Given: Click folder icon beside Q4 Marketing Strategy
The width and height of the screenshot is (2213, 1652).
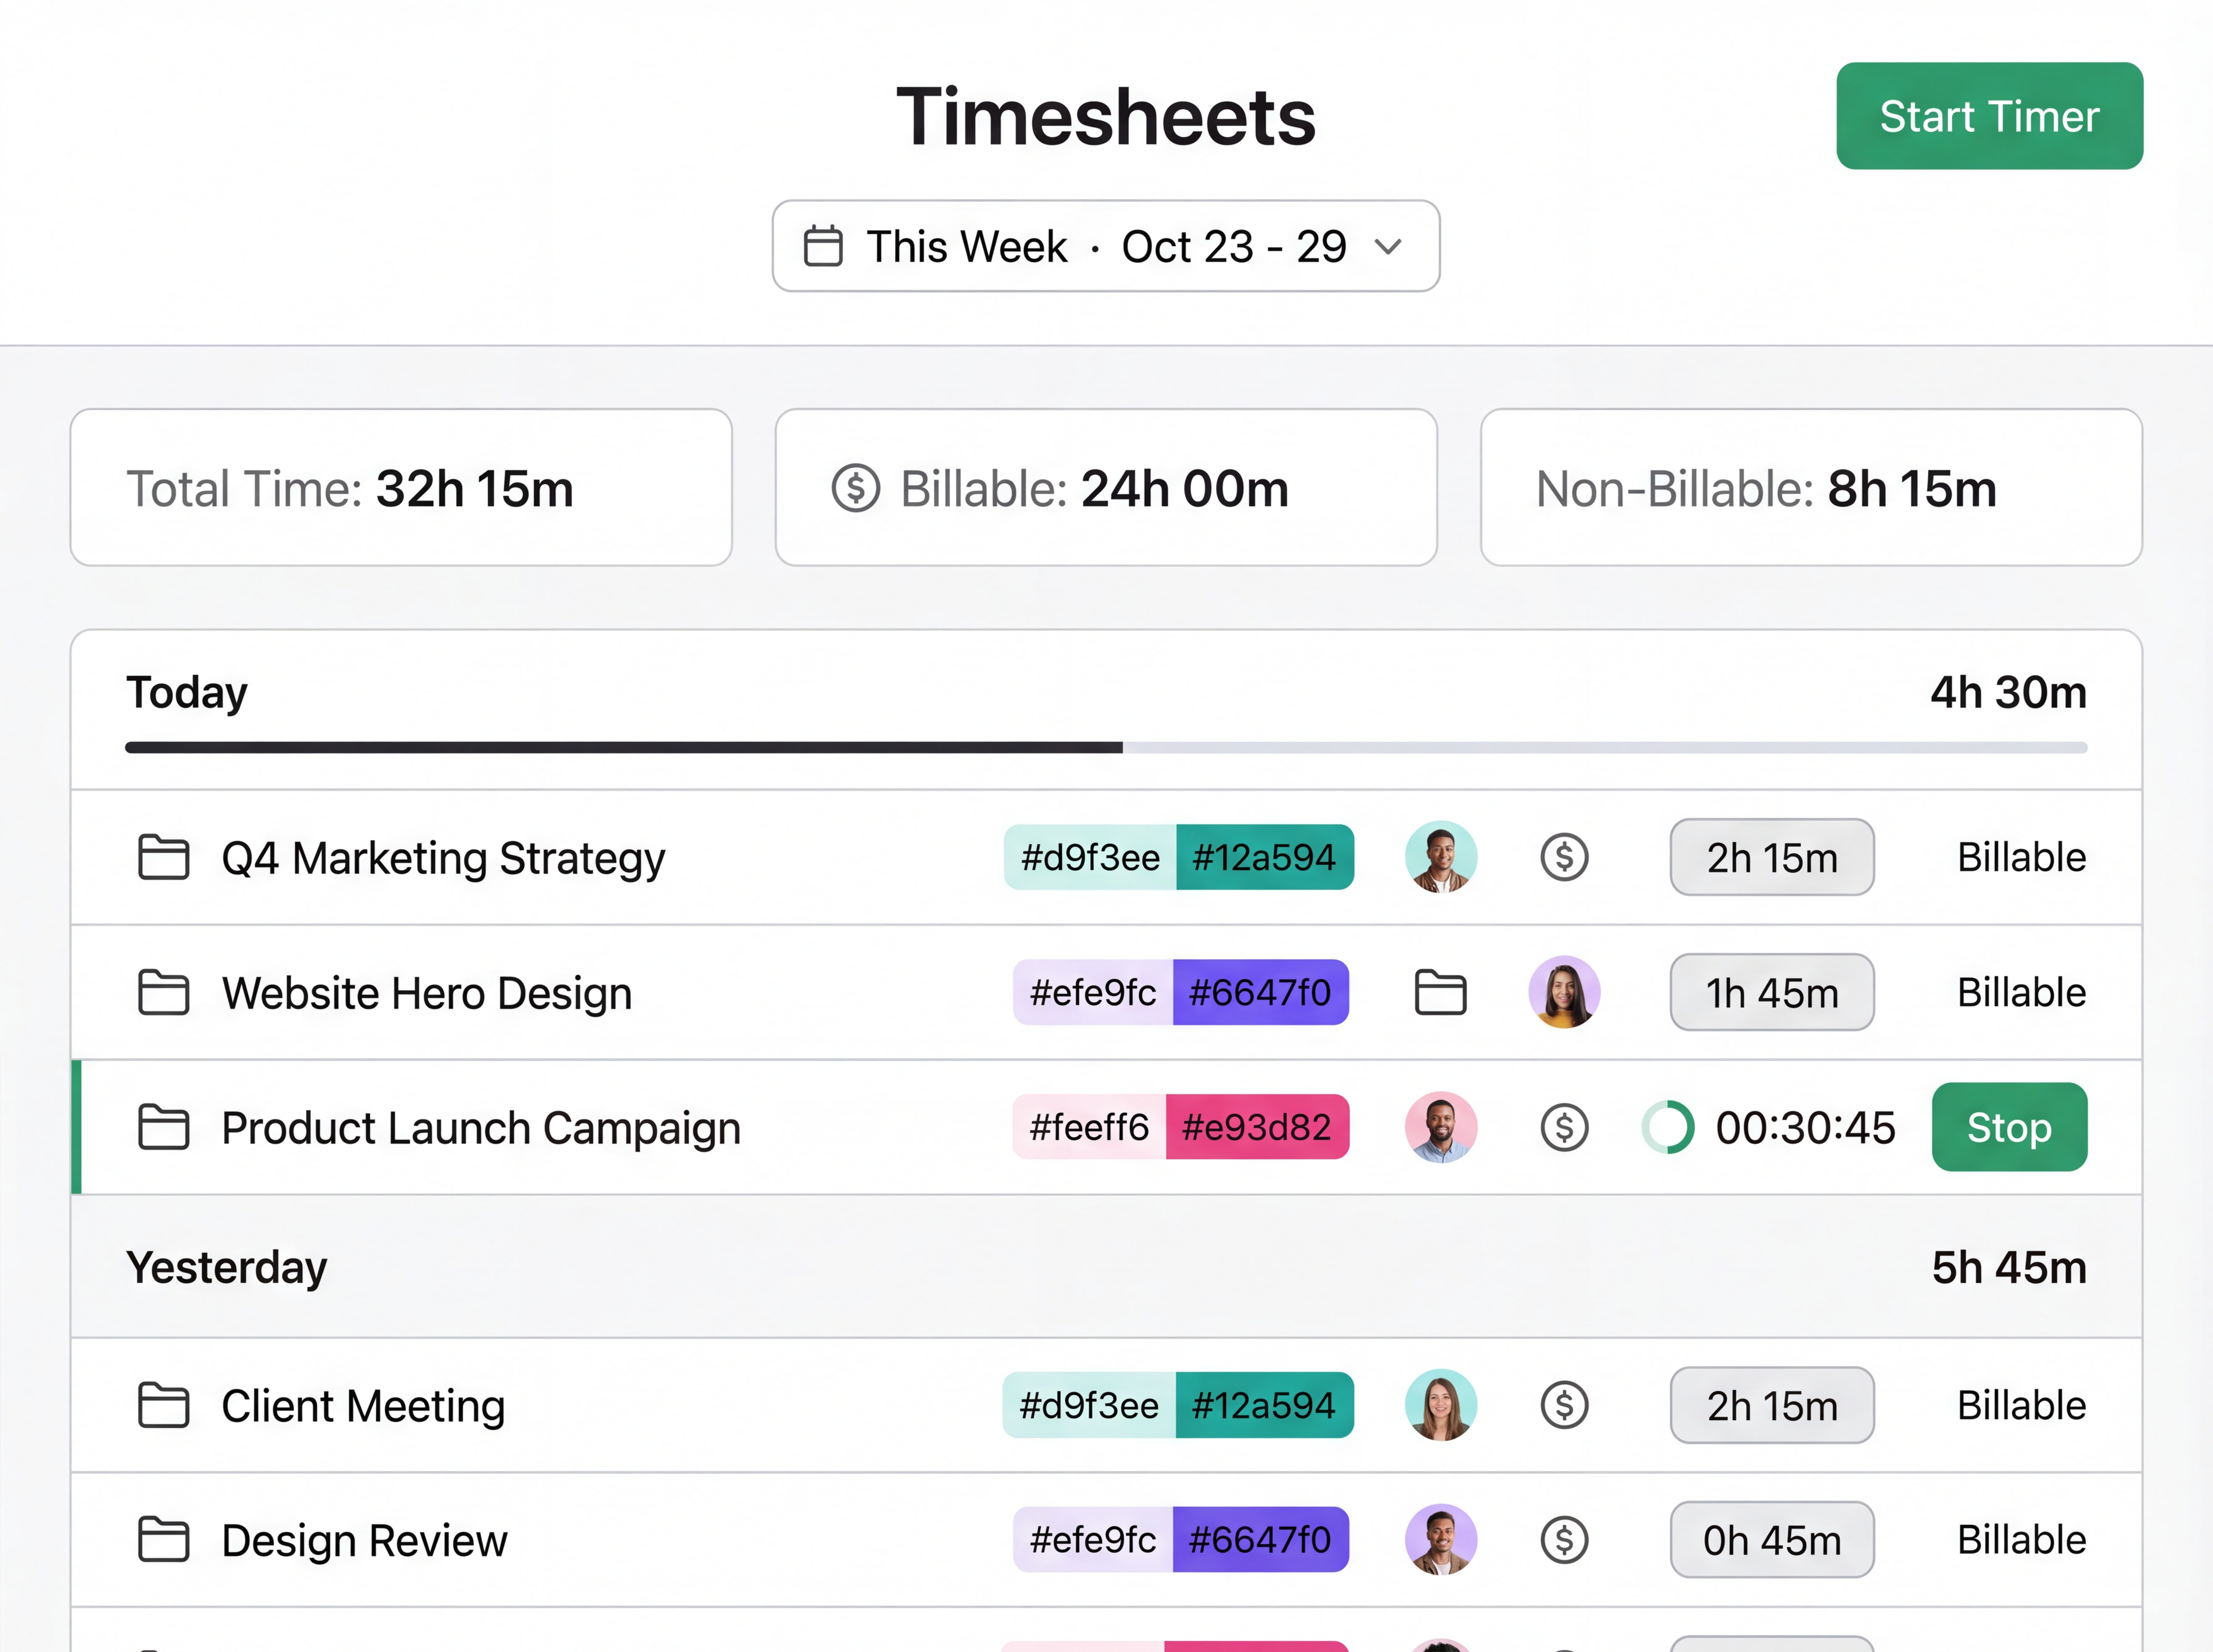Looking at the screenshot, I should point(163,857).
